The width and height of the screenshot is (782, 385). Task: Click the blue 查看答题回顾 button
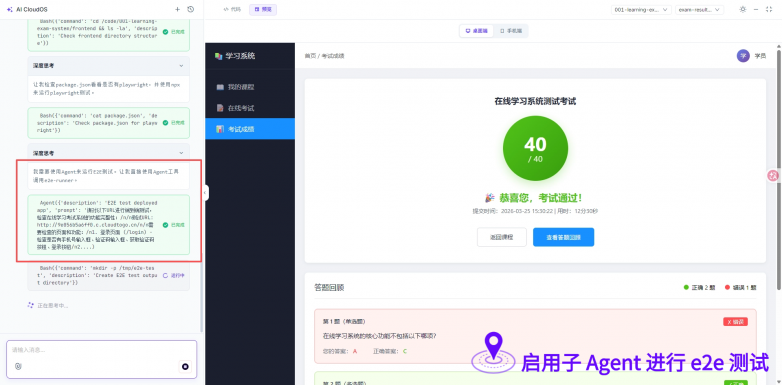click(x=563, y=237)
